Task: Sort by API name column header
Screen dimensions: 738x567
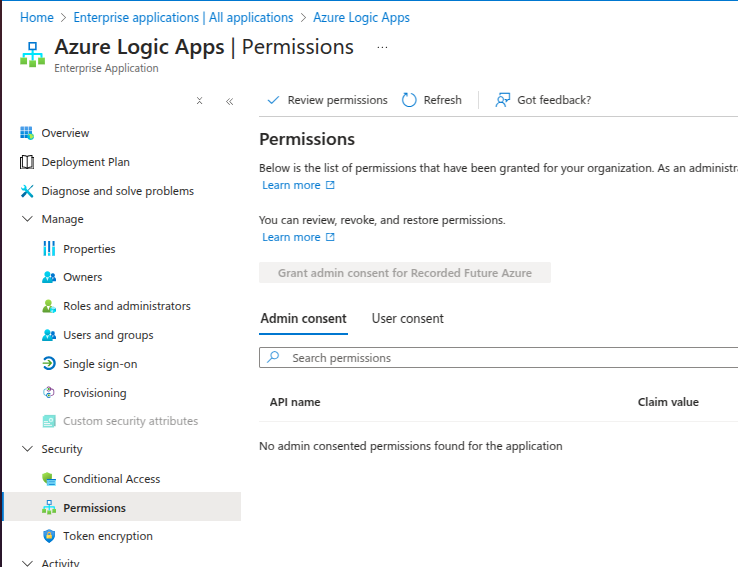Action: coord(295,402)
